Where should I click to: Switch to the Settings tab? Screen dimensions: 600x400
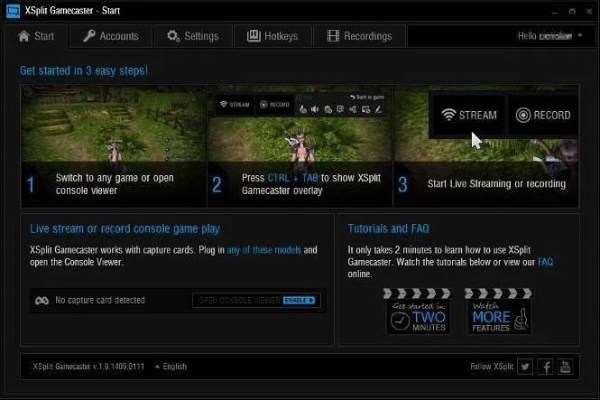192,36
